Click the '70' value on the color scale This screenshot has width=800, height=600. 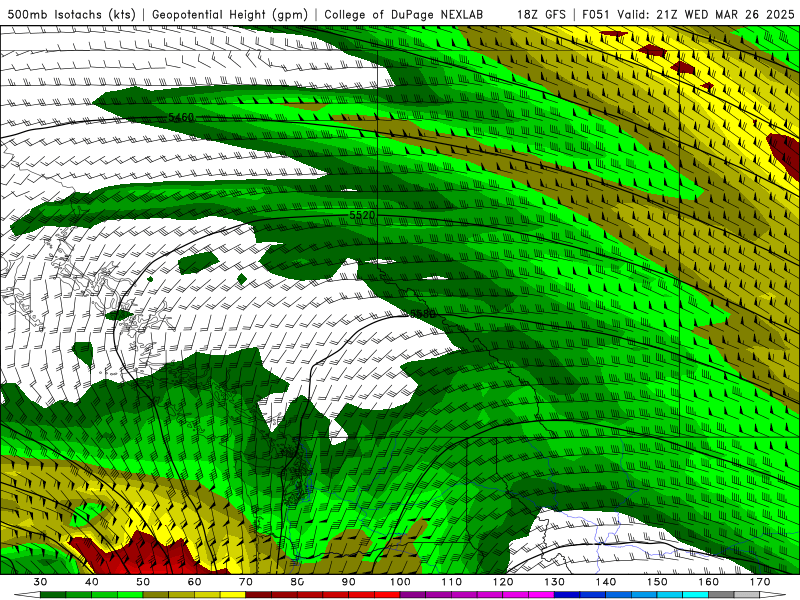(246, 582)
